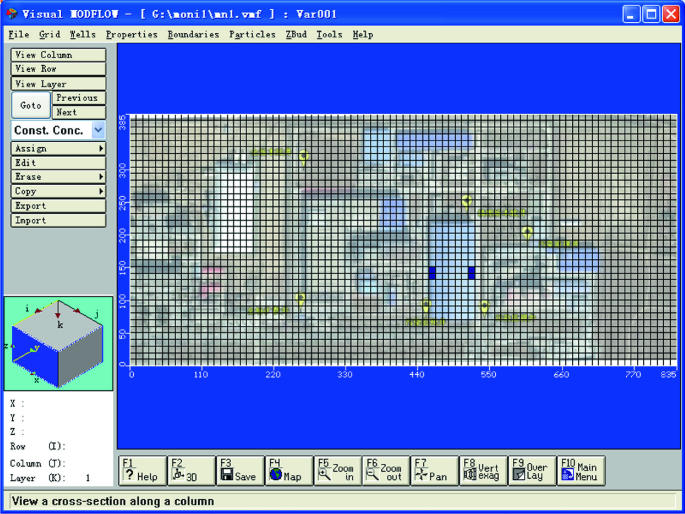Activate F6 Zoom out

point(387,471)
